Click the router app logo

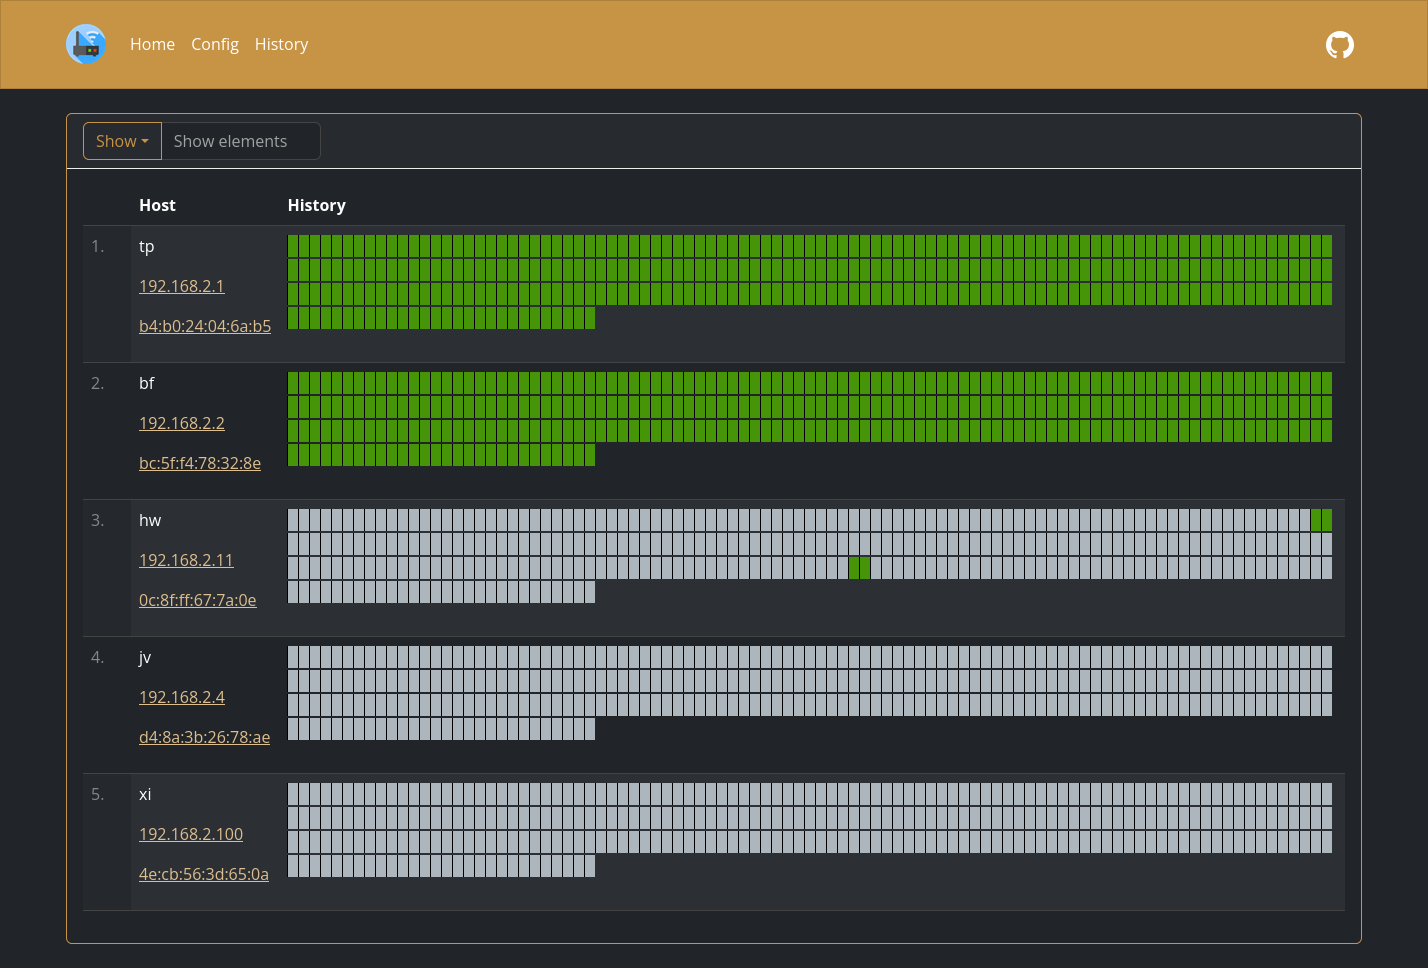click(86, 44)
